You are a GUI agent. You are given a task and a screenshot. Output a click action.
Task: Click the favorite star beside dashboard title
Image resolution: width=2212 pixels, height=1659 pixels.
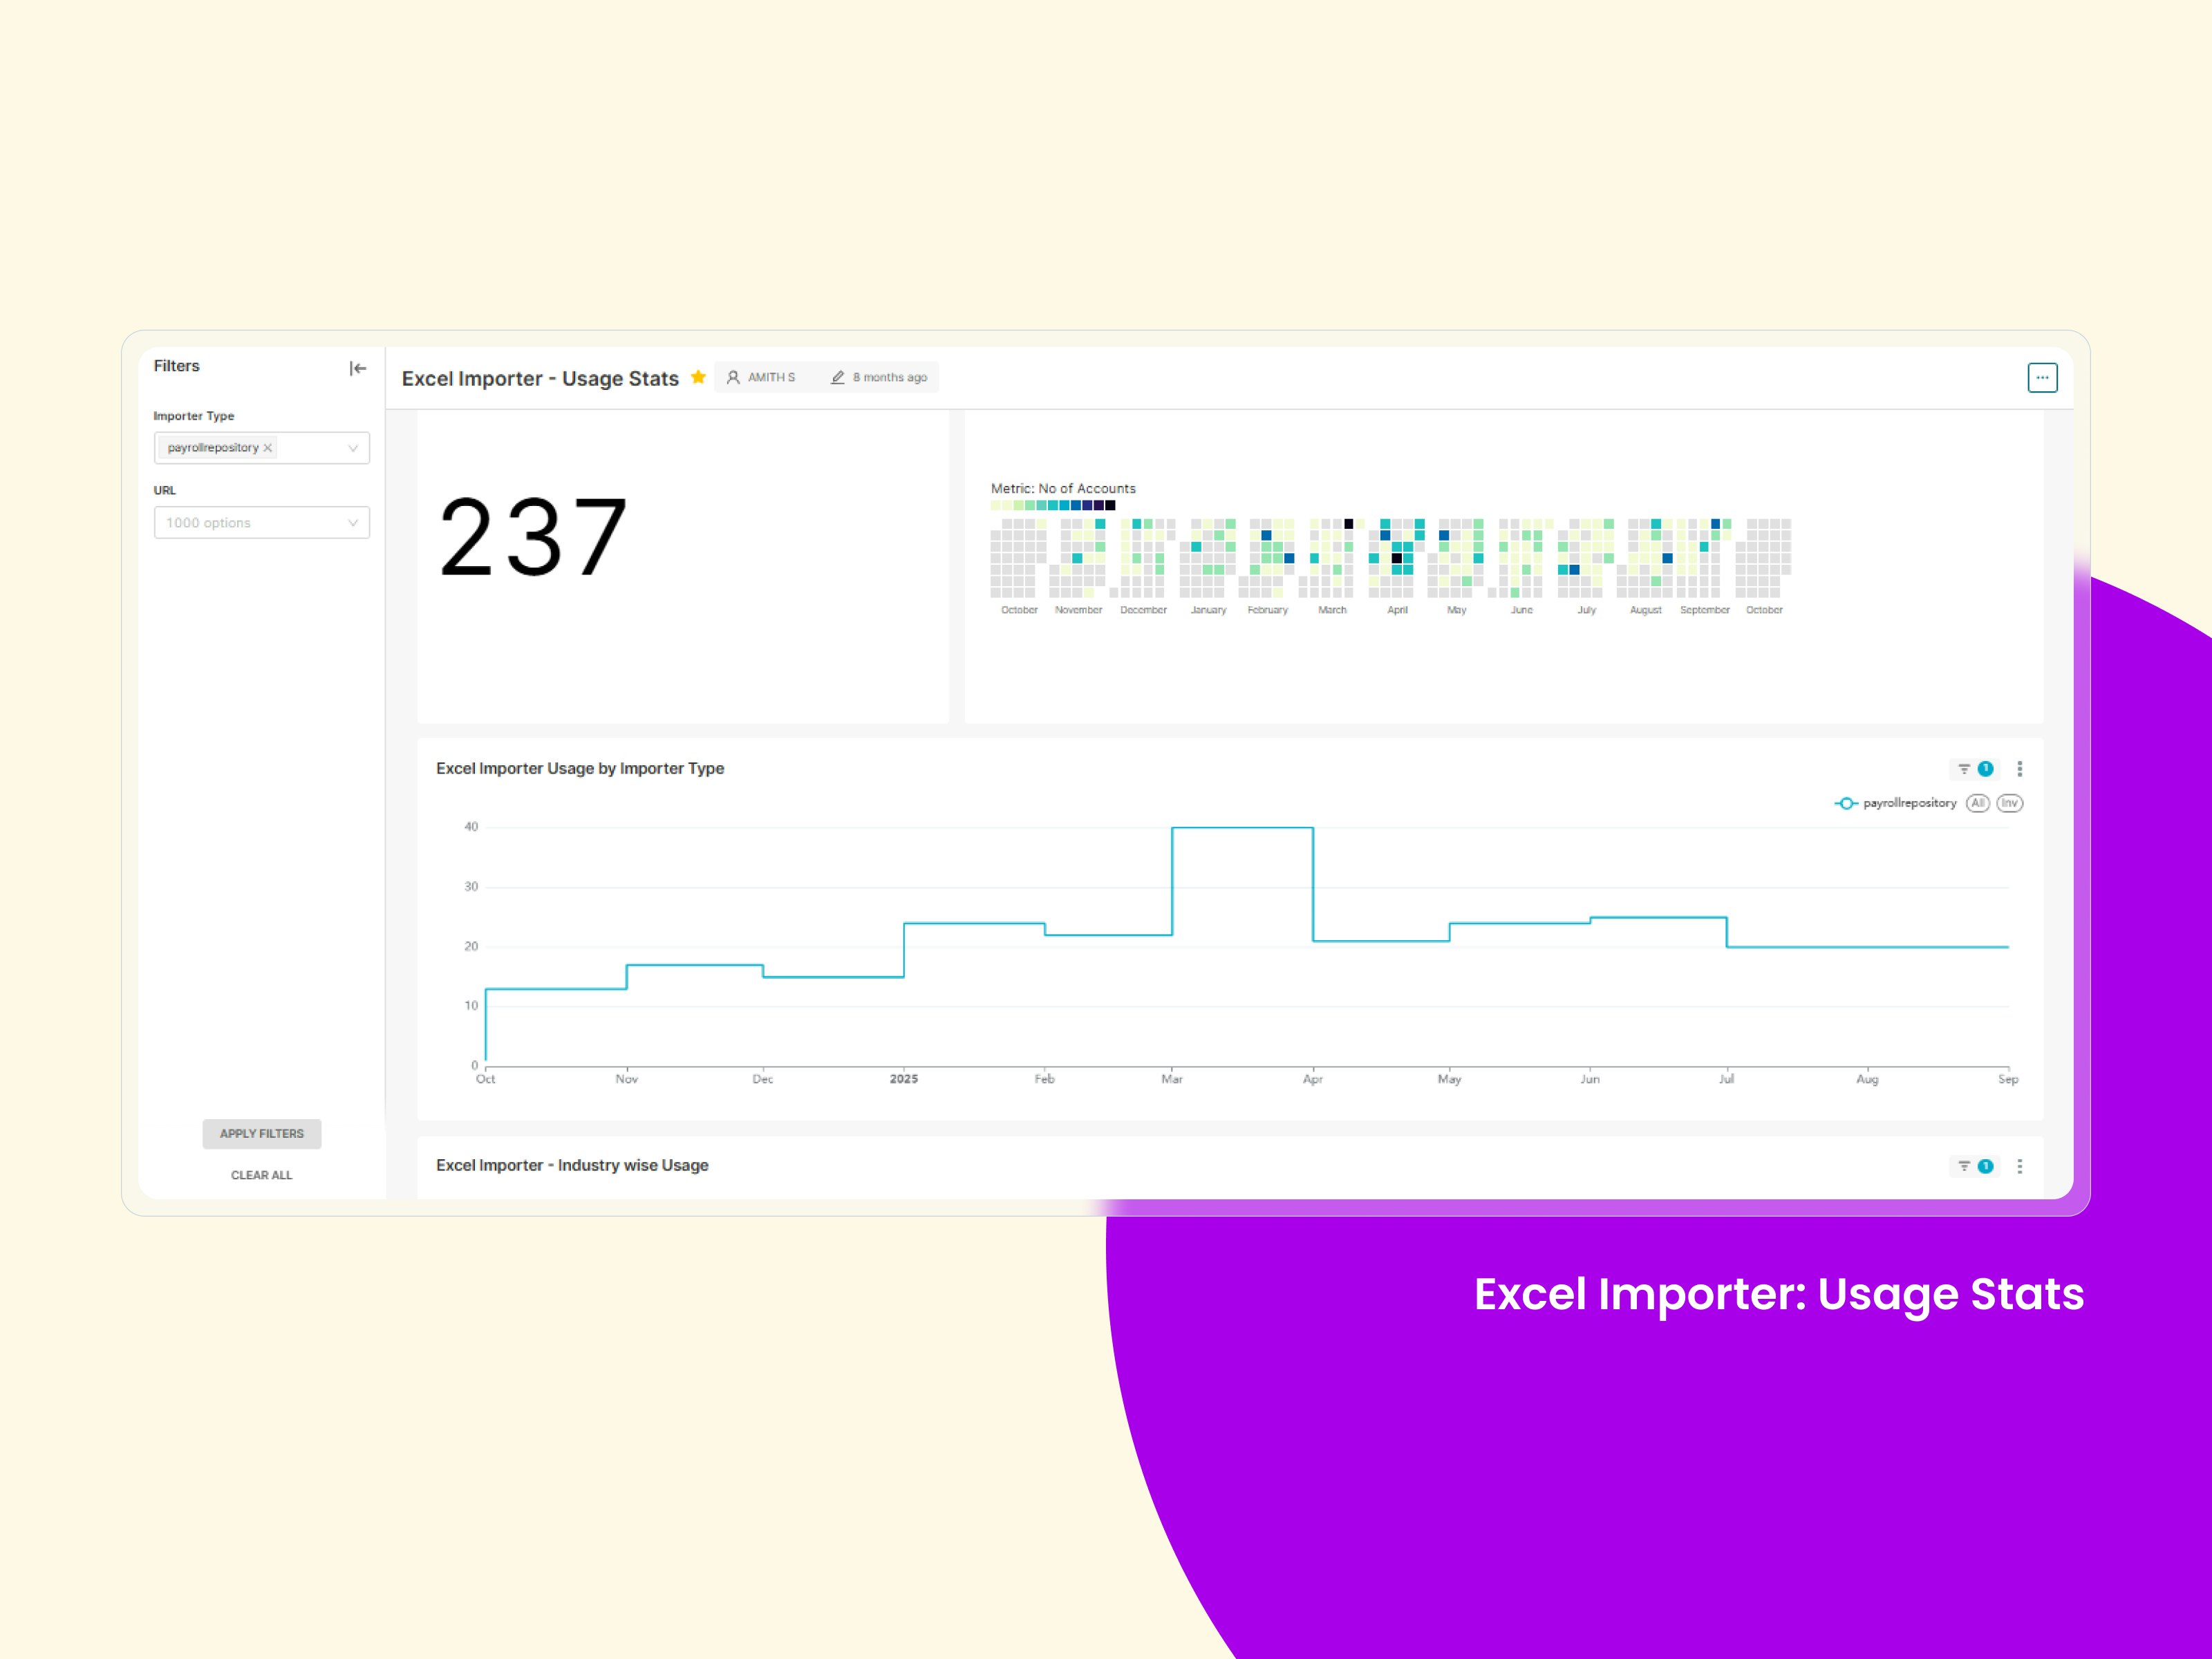(698, 377)
